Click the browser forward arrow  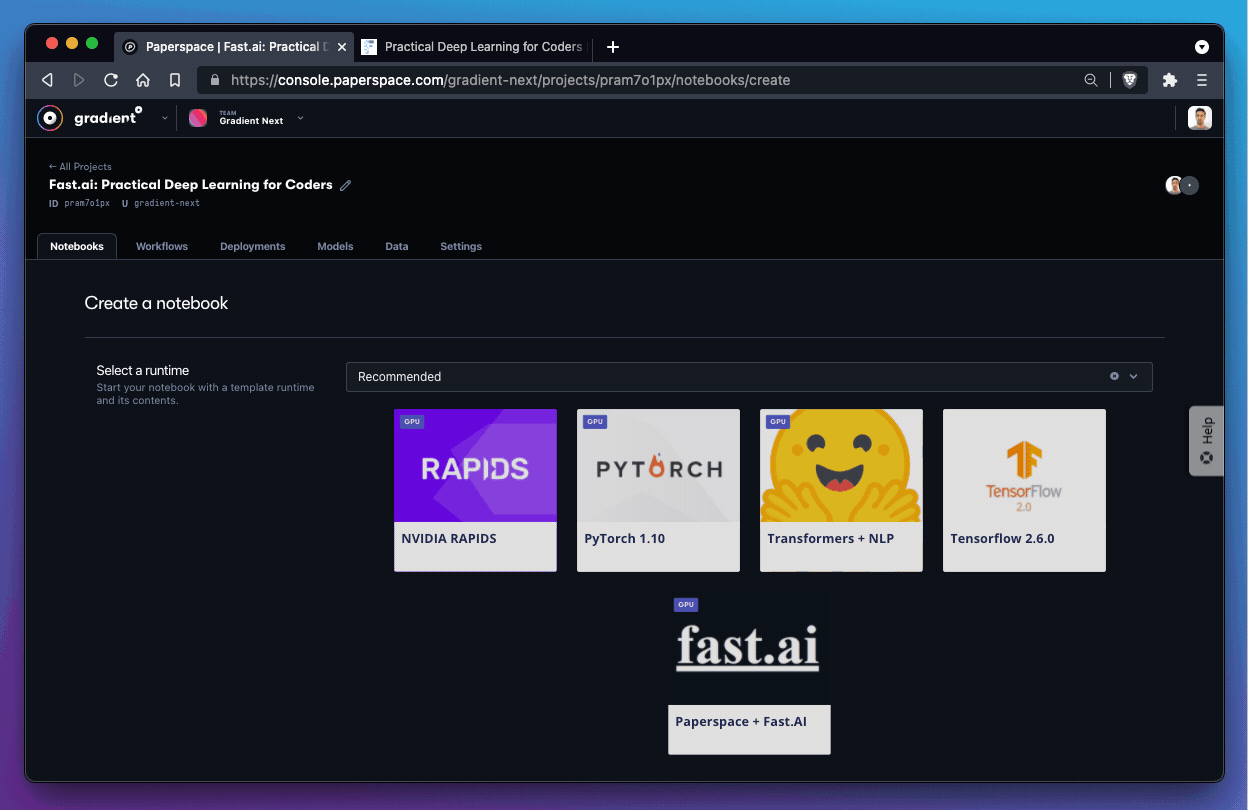(x=79, y=80)
